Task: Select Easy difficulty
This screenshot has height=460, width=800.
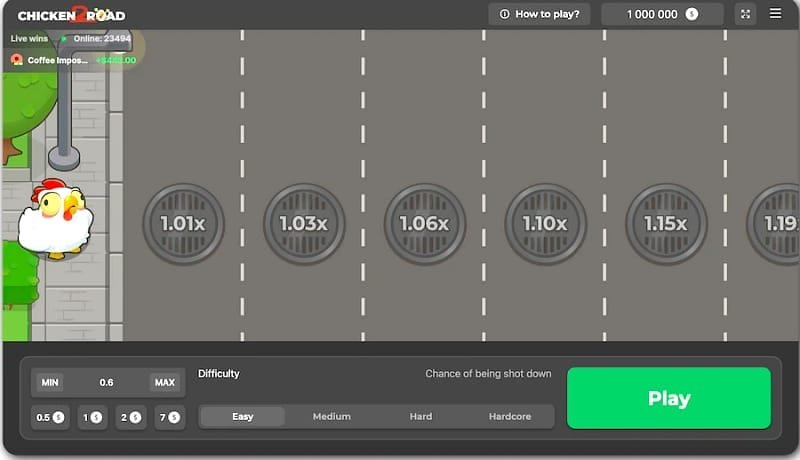Action: click(x=243, y=416)
